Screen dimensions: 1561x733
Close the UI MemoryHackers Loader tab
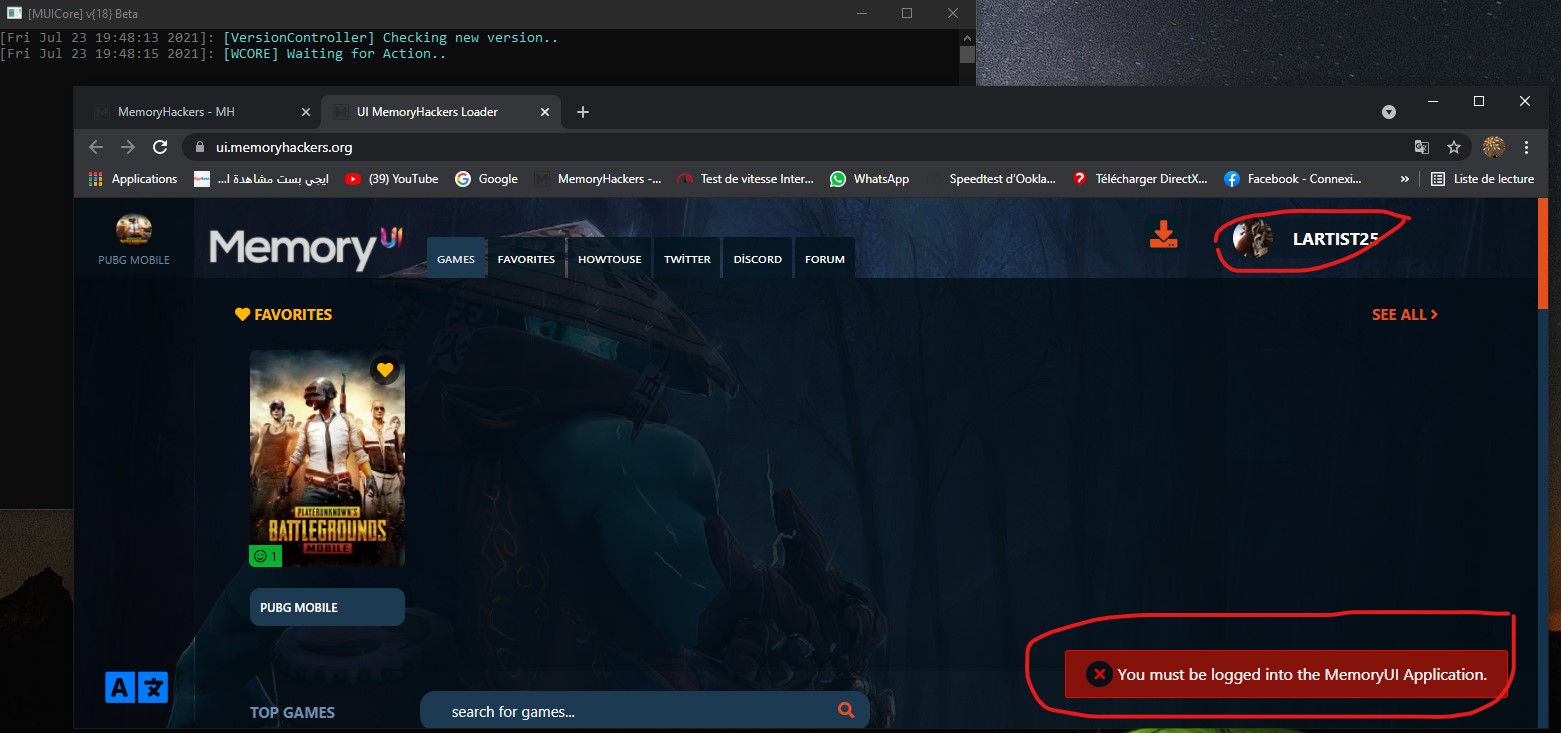tap(545, 112)
